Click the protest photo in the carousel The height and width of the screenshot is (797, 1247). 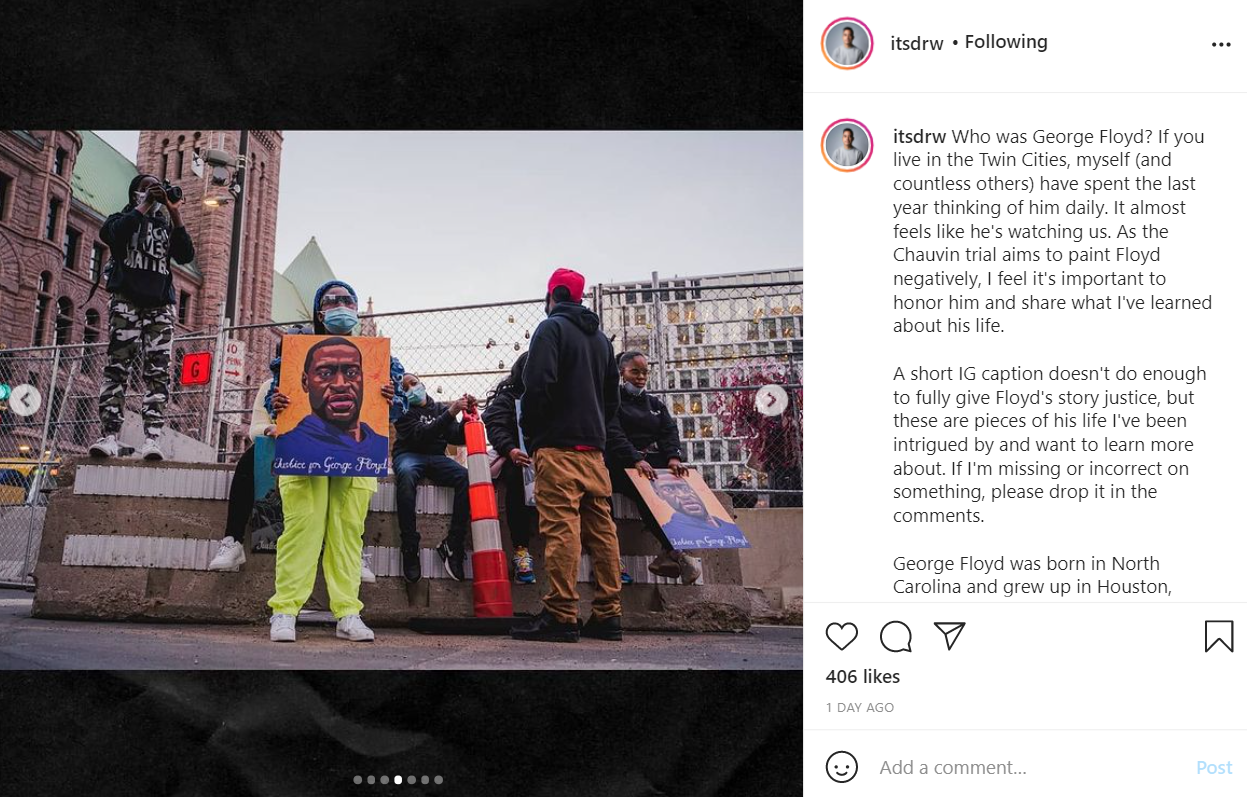pos(401,400)
